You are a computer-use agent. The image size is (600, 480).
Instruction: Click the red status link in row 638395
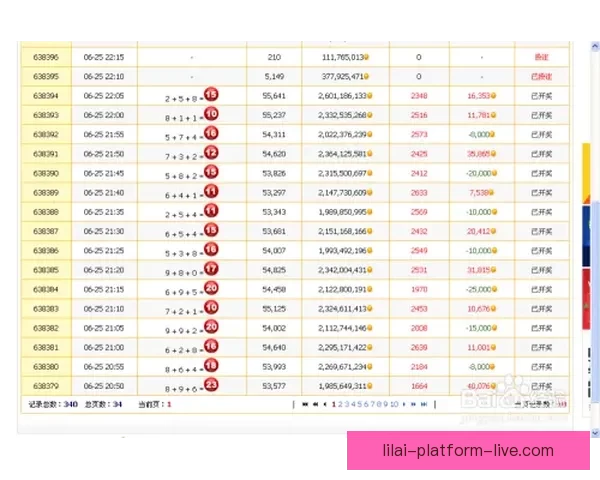[x=541, y=77]
